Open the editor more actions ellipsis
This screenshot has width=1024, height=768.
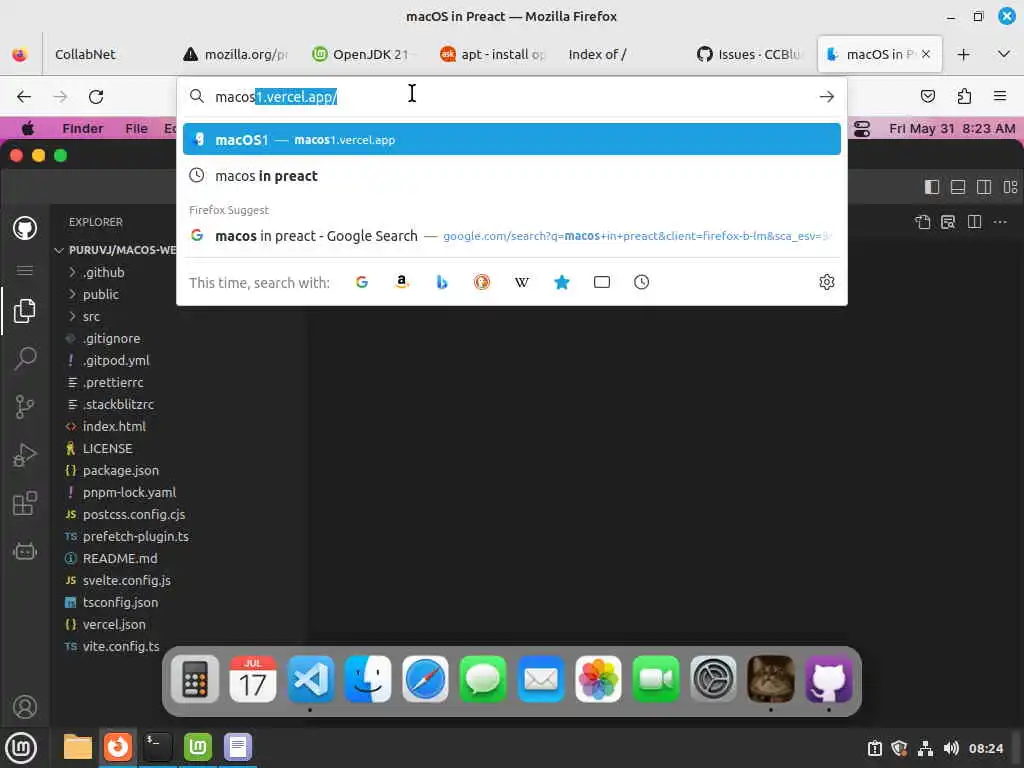[x=1000, y=223]
